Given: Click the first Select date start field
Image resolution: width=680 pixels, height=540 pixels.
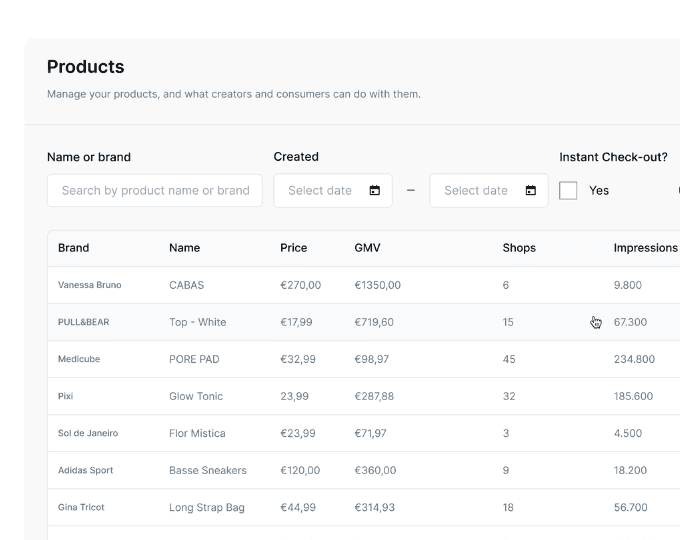Looking at the screenshot, I should coord(333,190).
